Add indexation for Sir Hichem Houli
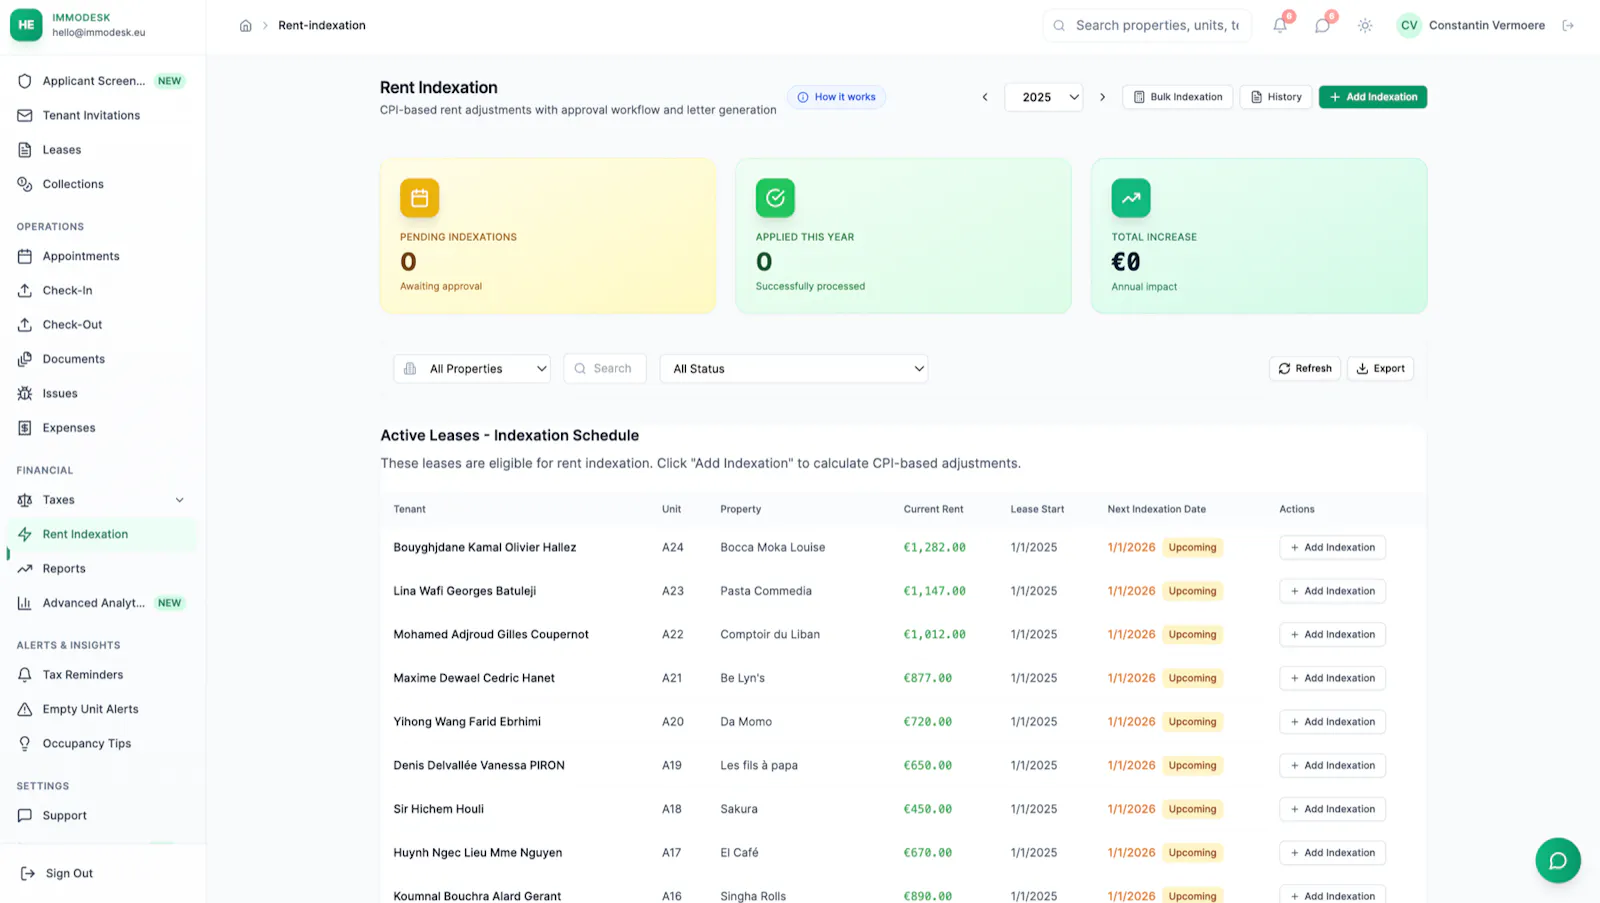Image resolution: width=1600 pixels, height=903 pixels. pos(1332,809)
